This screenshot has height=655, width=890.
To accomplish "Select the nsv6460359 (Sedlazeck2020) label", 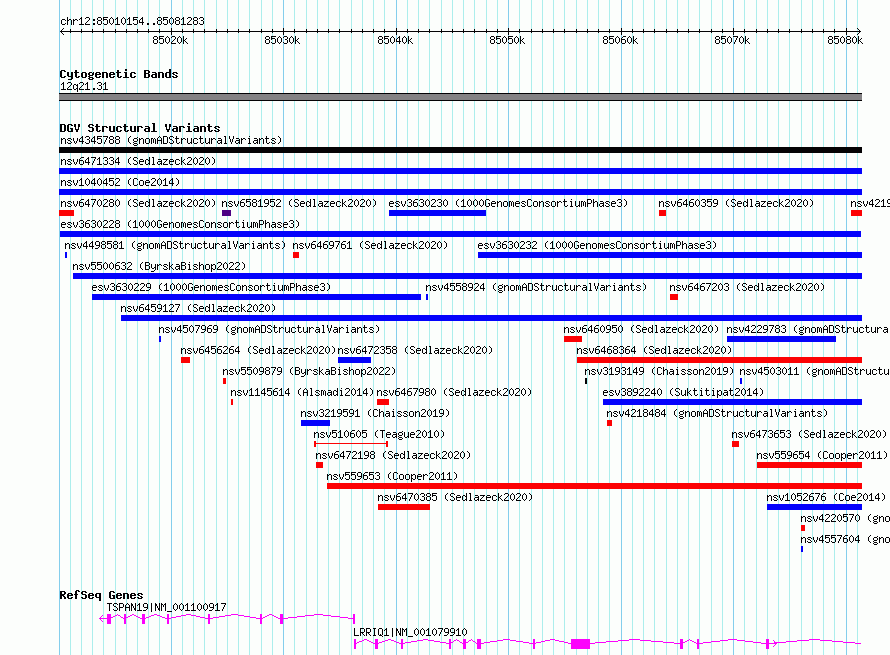I will [x=736, y=203].
